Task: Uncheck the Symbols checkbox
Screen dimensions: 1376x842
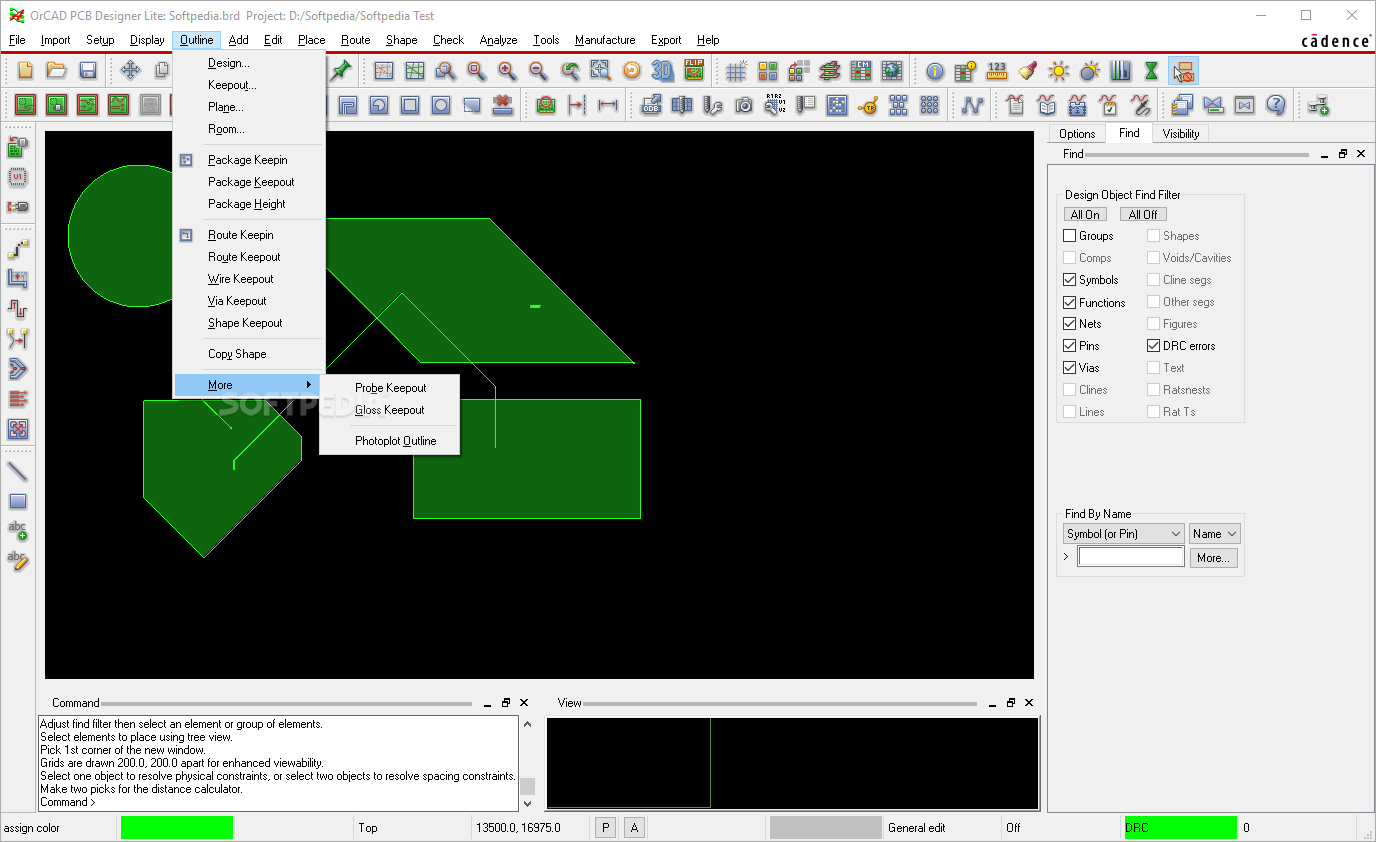Action: point(1070,280)
